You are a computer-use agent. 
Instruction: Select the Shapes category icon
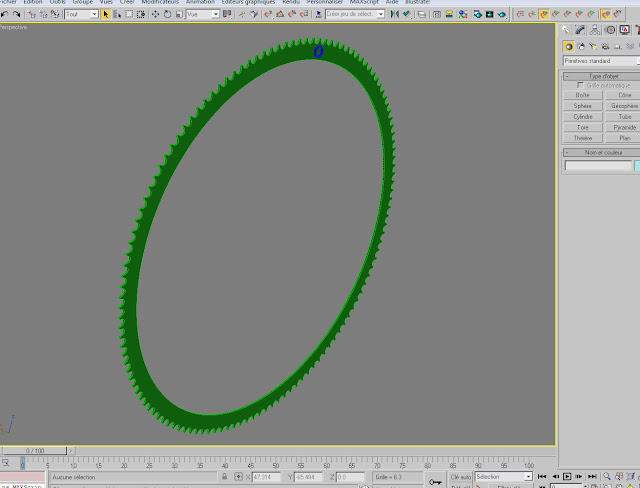581,47
